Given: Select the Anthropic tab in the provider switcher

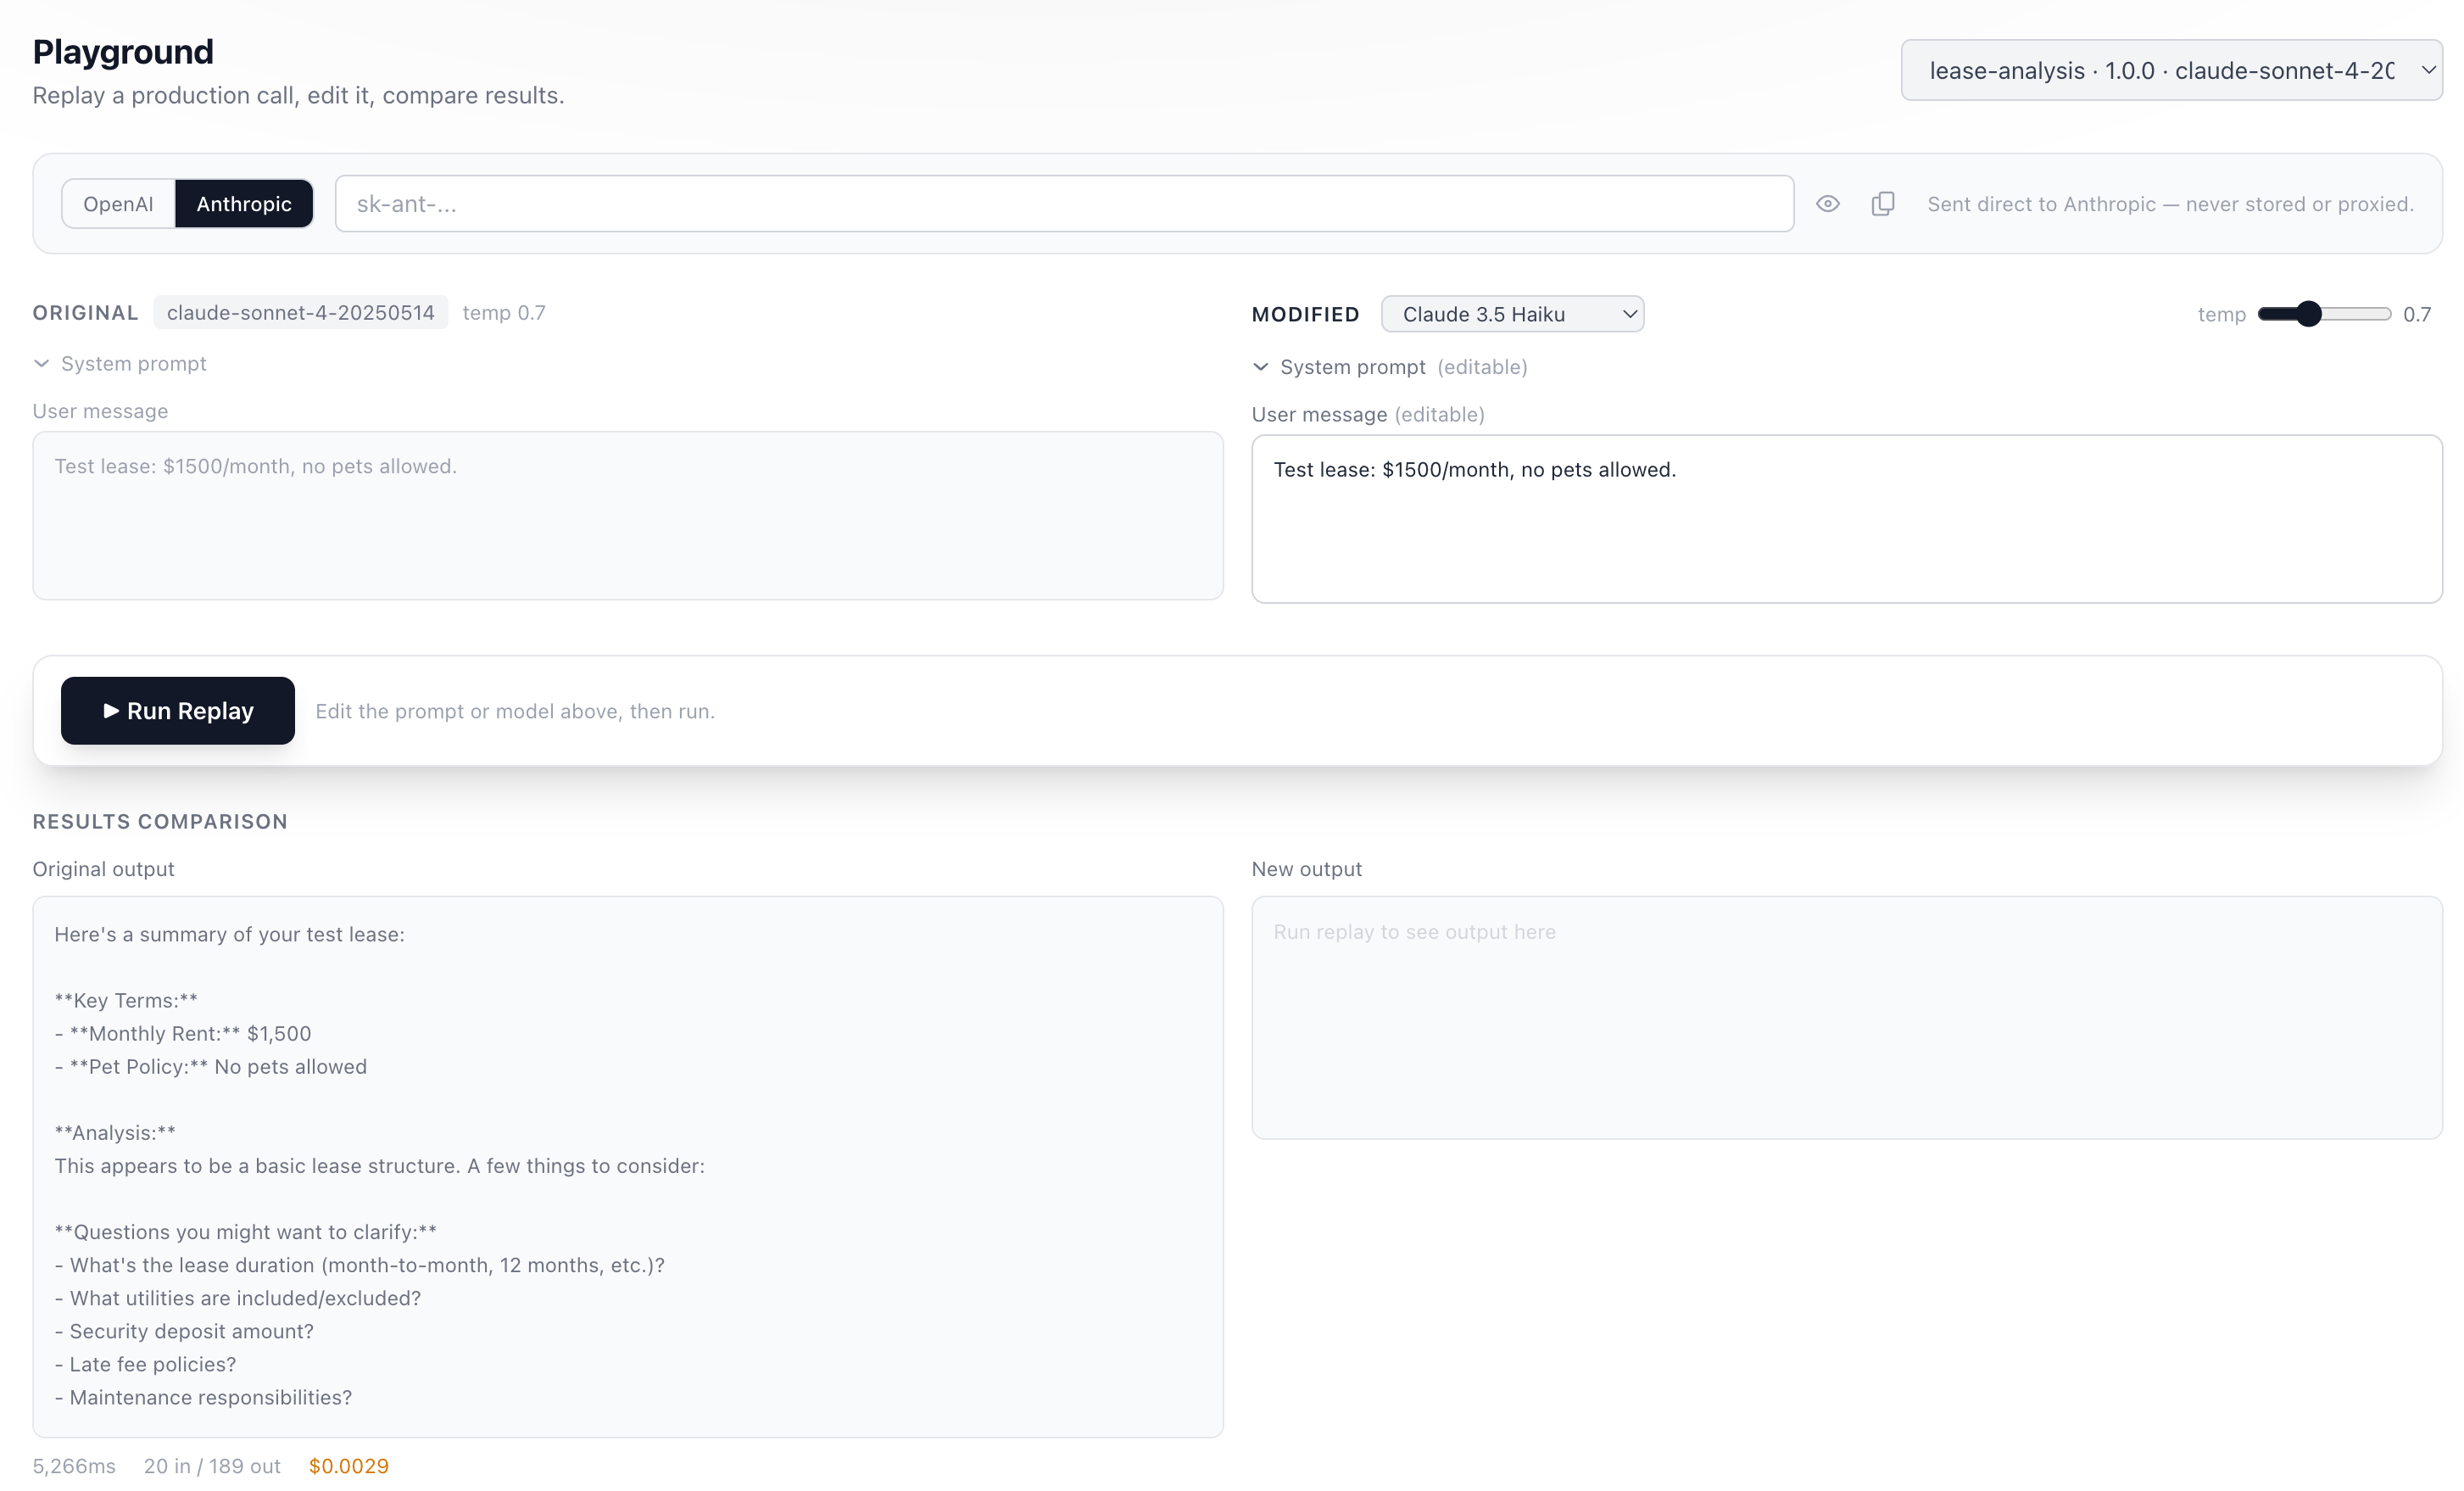Looking at the screenshot, I should (x=244, y=203).
